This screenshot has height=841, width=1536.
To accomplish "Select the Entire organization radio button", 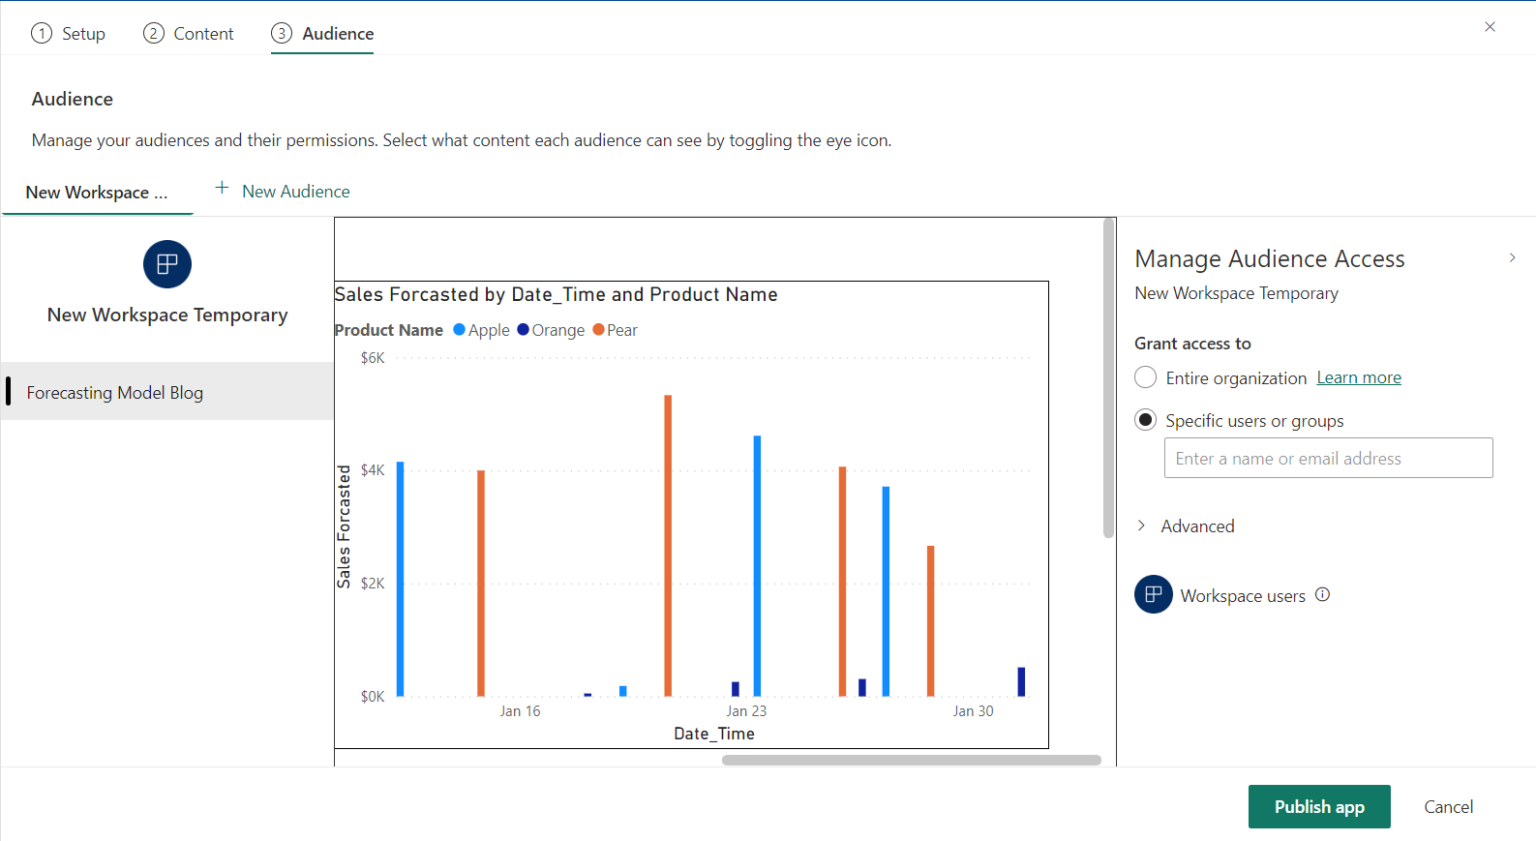I will point(1145,377).
